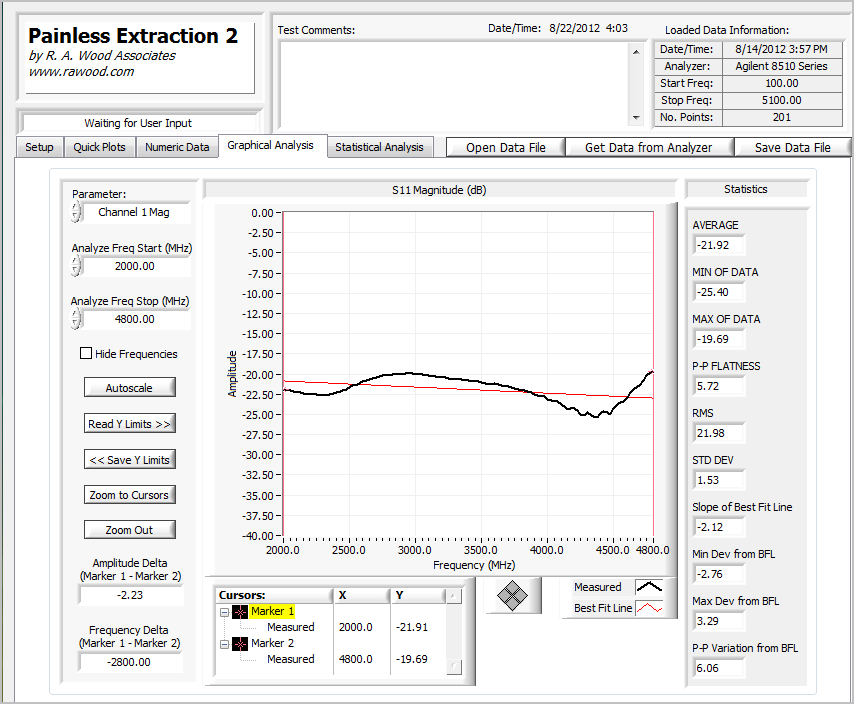
Task: Click the MAX OF DATA value -19.69
Action: click(719, 339)
